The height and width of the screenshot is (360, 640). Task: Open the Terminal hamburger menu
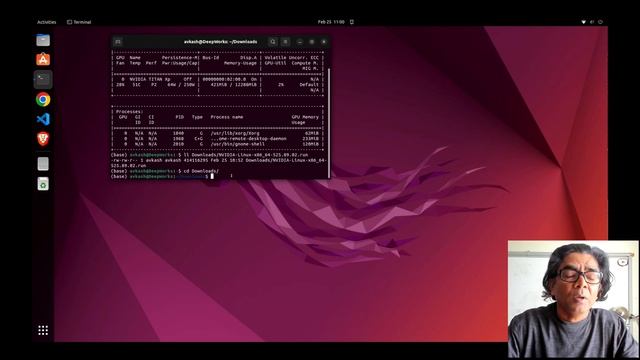click(285, 42)
